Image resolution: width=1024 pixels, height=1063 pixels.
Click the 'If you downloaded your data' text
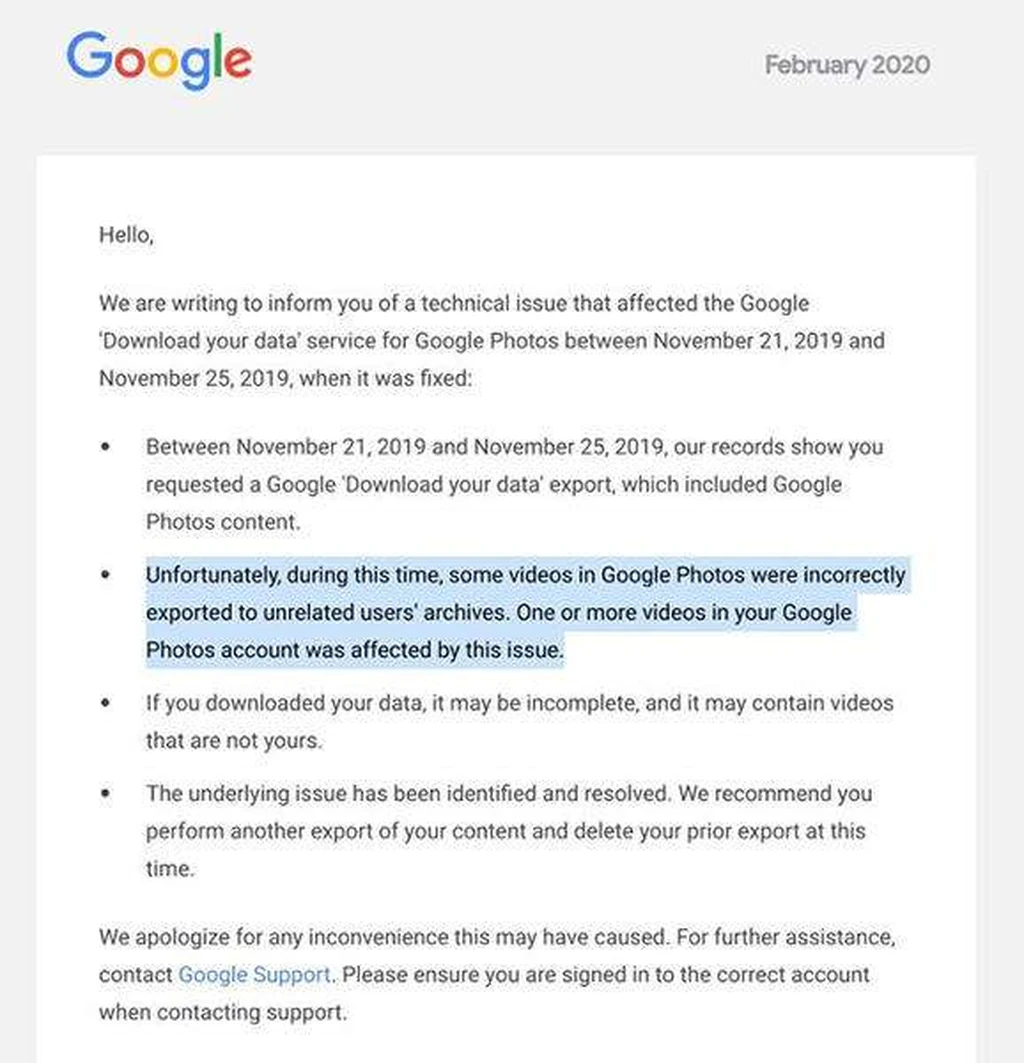(519, 721)
